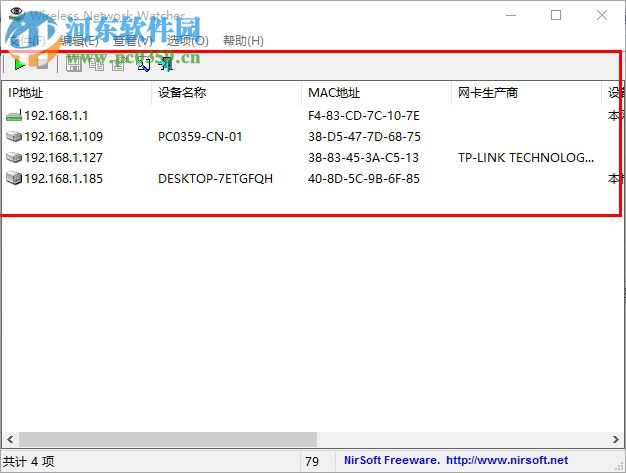This screenshot has width=626, height=473.
Task: Click the horizontal scrollbar left arrow
Action: (10, 439)
